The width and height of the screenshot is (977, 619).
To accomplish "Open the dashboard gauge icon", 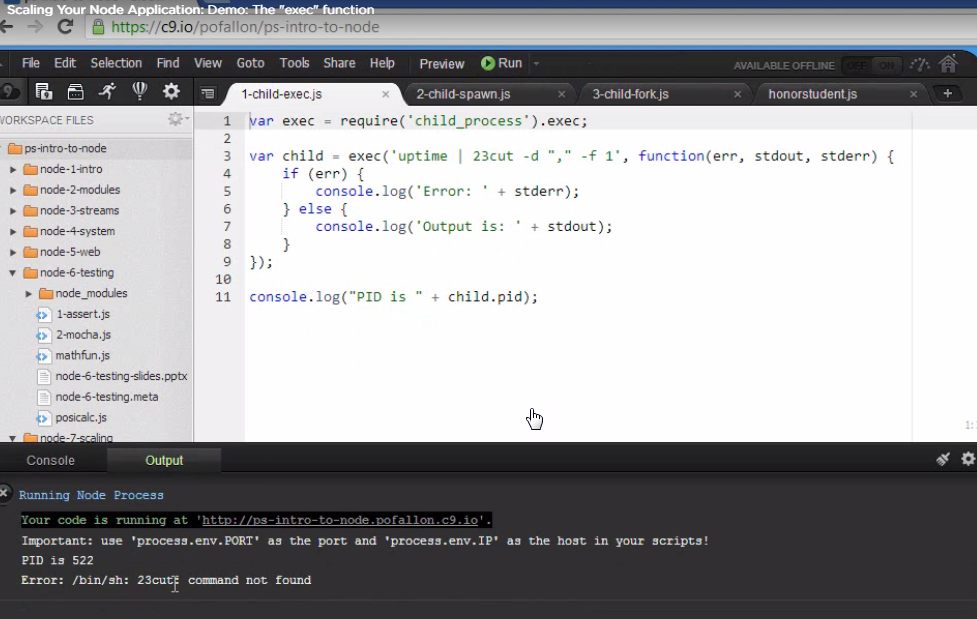I will tap(920, 64).
